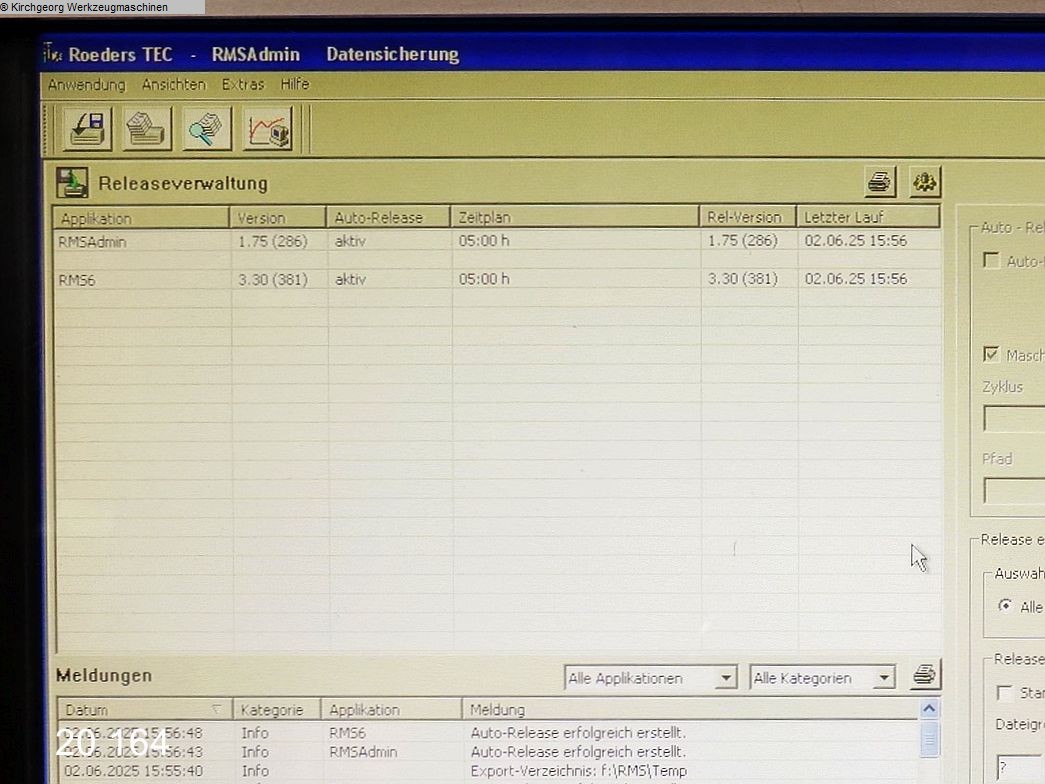This screenshot has height=784, width=1045.
Task: Print the Meldungen list
Action: 925,676
